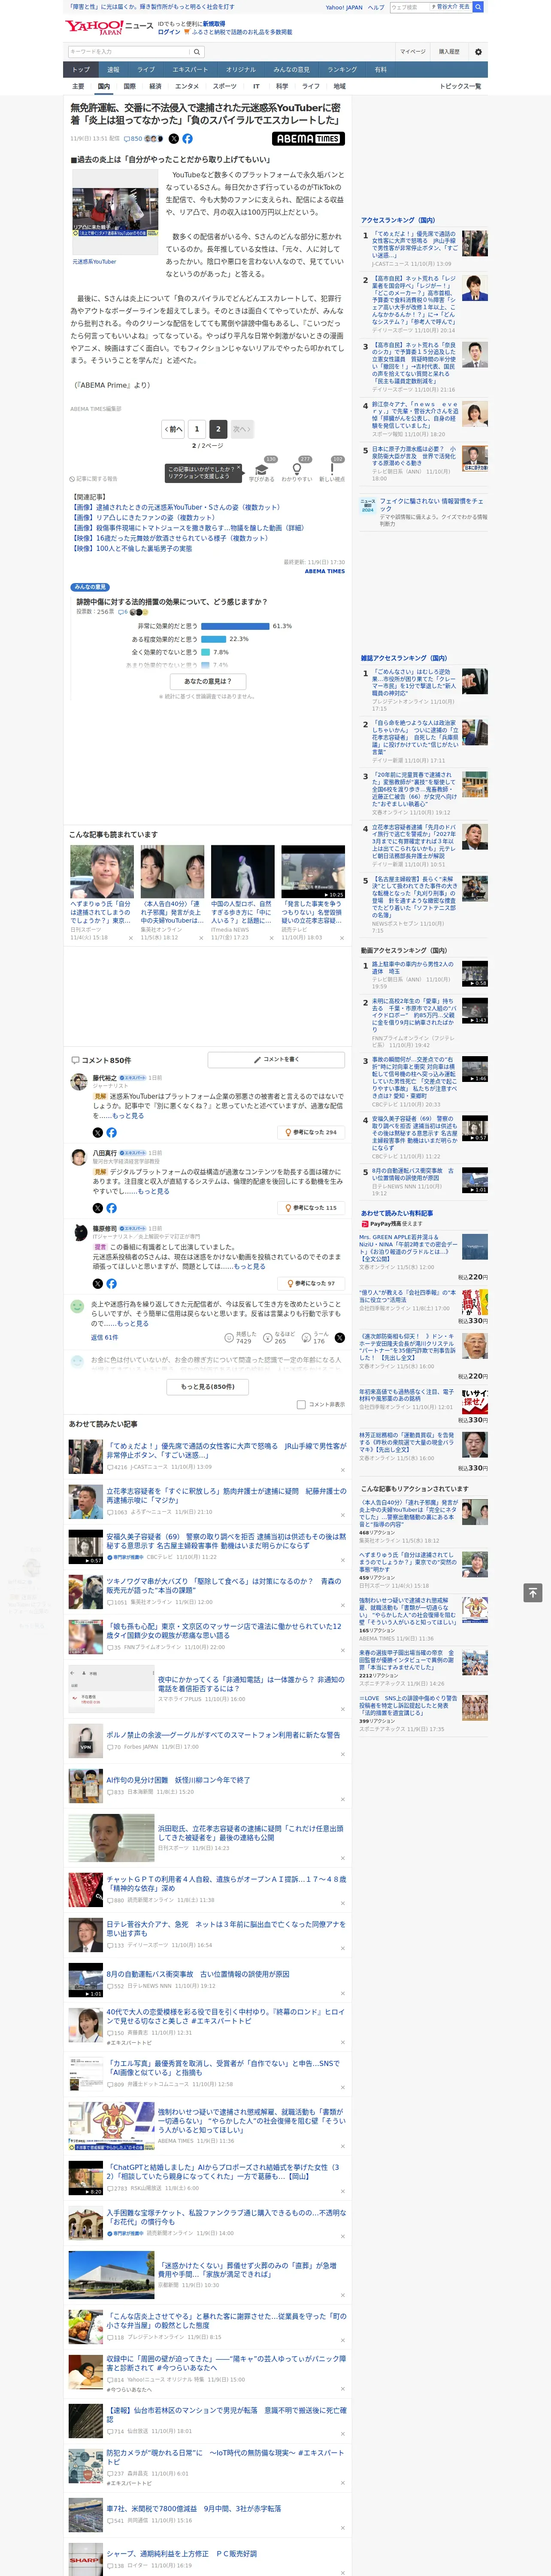Select the スポーツ category

[225, 86]
